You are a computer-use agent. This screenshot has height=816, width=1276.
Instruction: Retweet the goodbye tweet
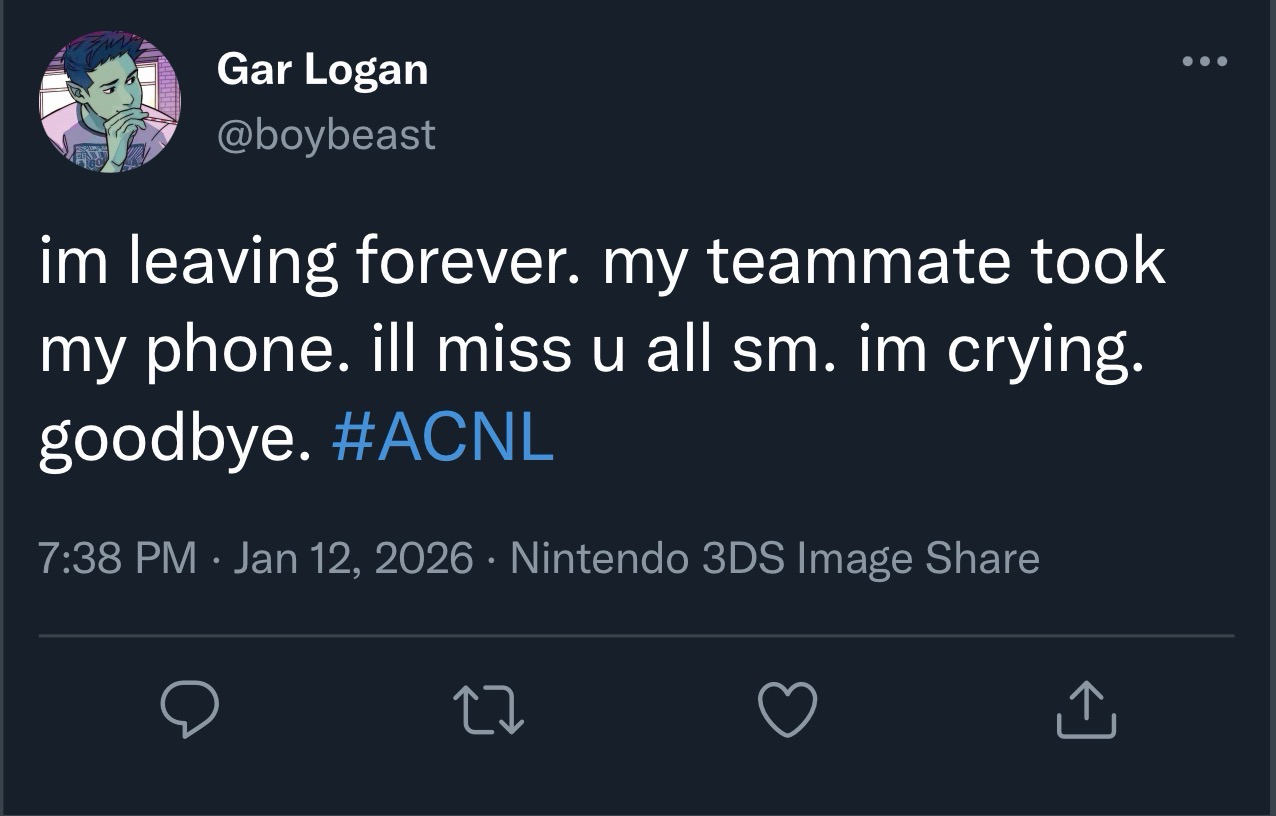point(489,709)
